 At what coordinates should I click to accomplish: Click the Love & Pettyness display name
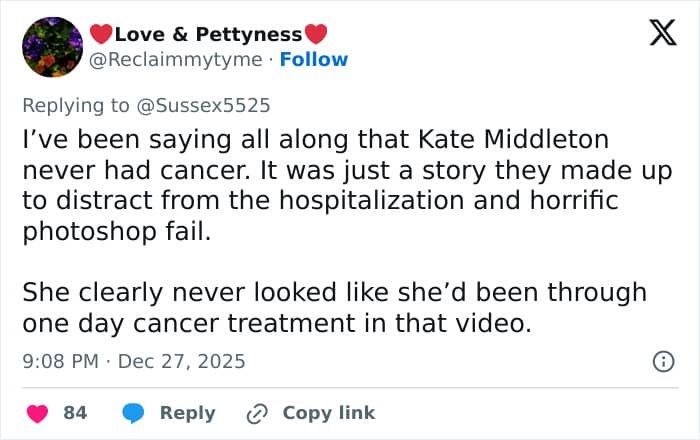tap(209, 34)
